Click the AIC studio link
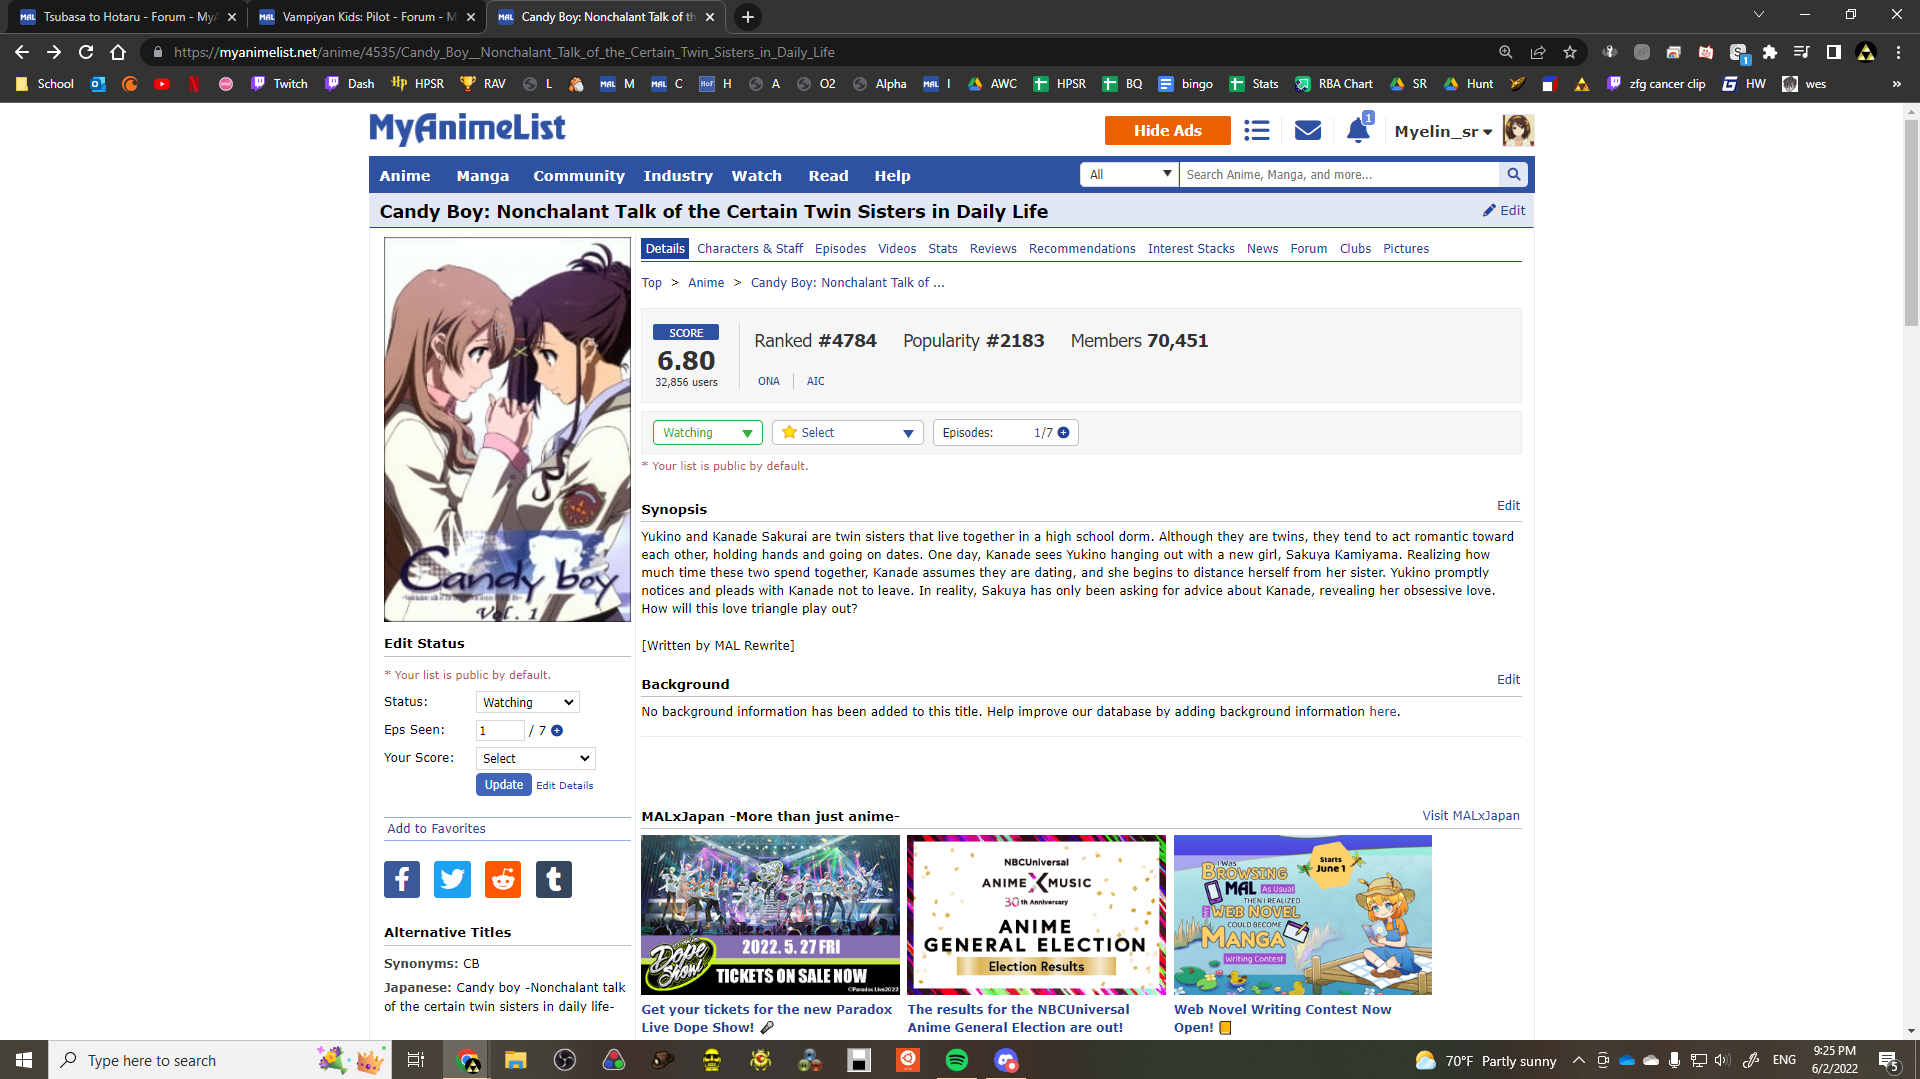 (x=816, y=381)
